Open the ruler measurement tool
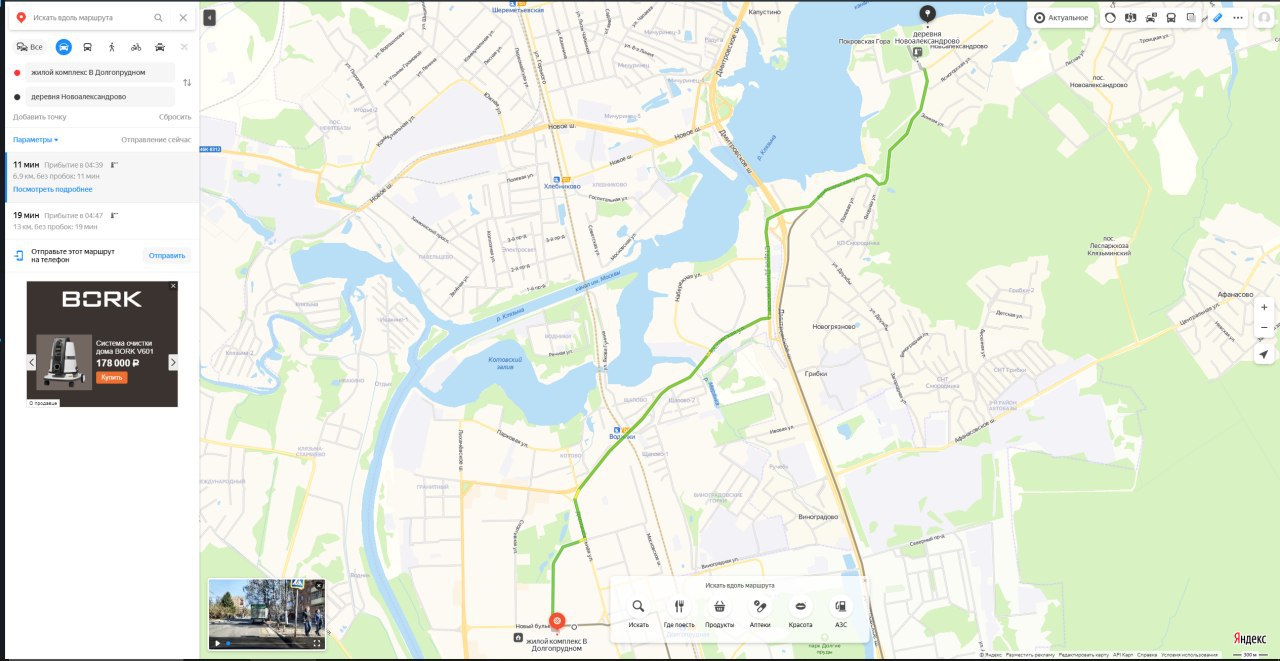The image size is (1280, 661). tap(1219, 17)
